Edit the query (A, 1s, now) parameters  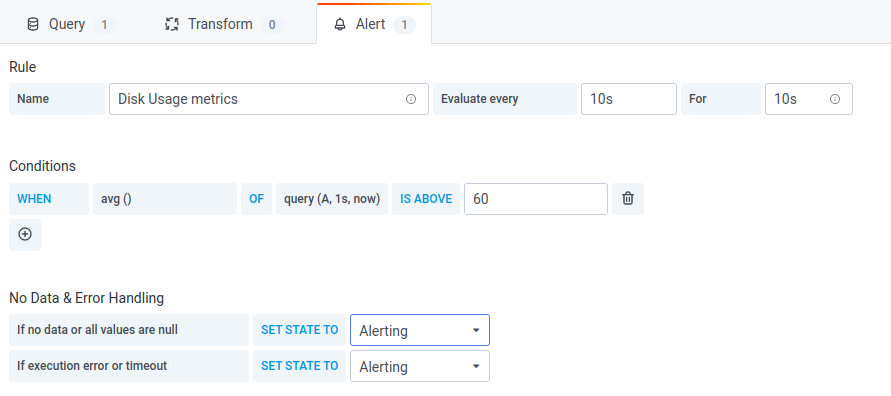(332, 199)
